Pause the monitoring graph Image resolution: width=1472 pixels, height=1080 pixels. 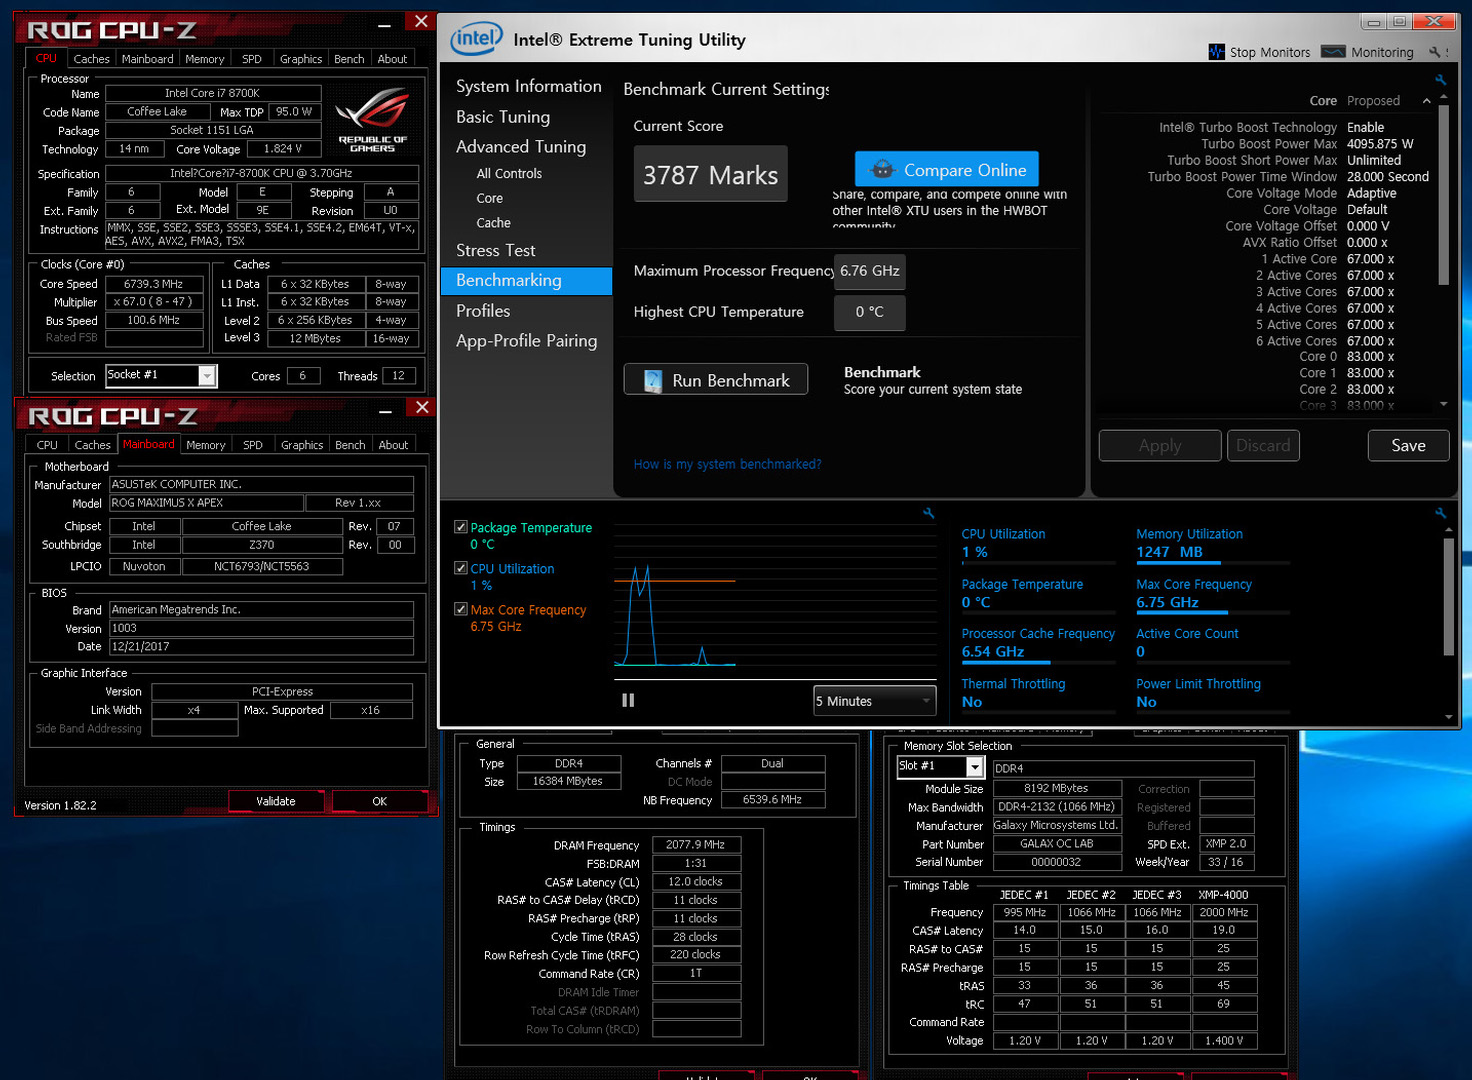[x=628, y=700]
